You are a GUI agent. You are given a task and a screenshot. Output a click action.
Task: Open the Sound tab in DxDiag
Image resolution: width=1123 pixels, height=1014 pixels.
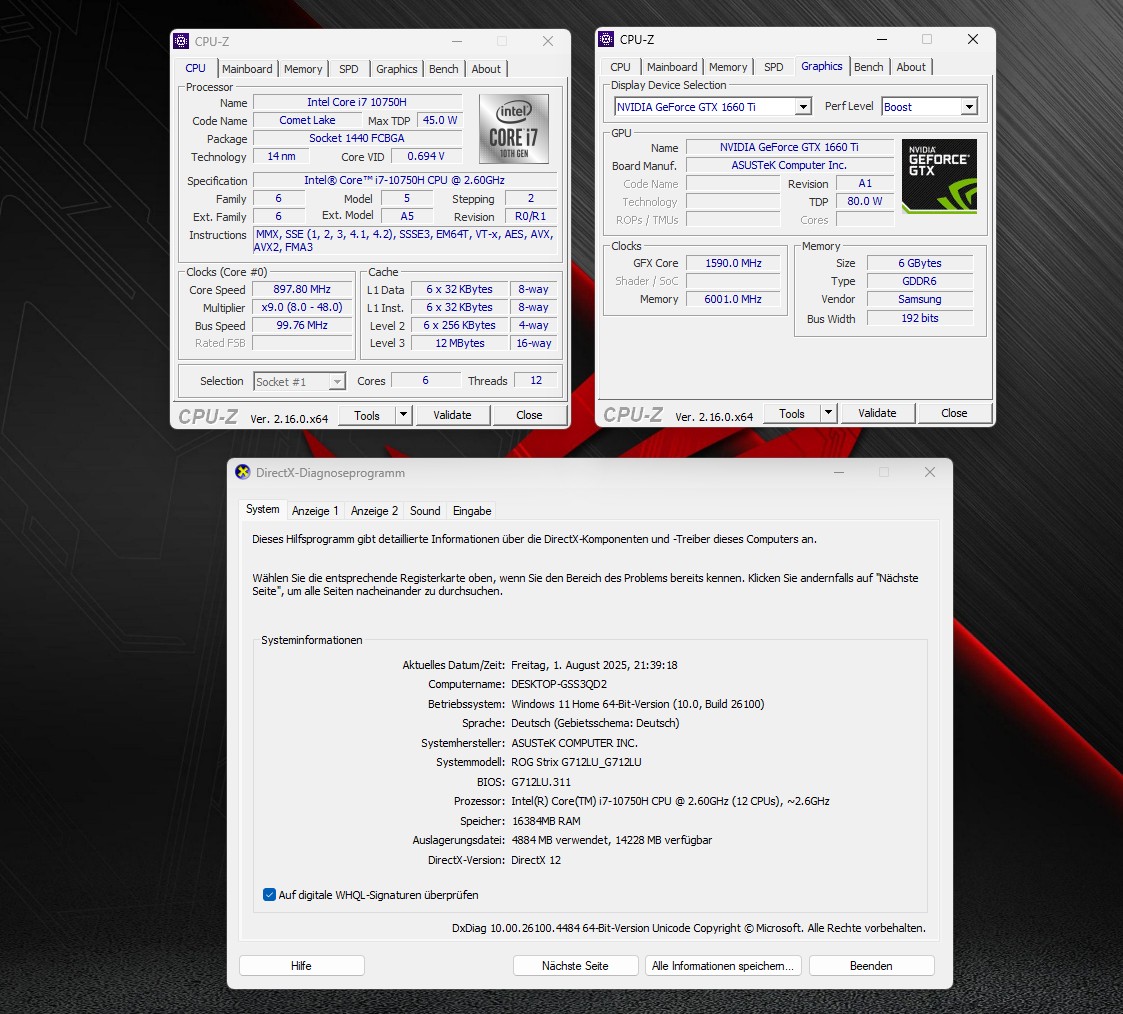425,511
